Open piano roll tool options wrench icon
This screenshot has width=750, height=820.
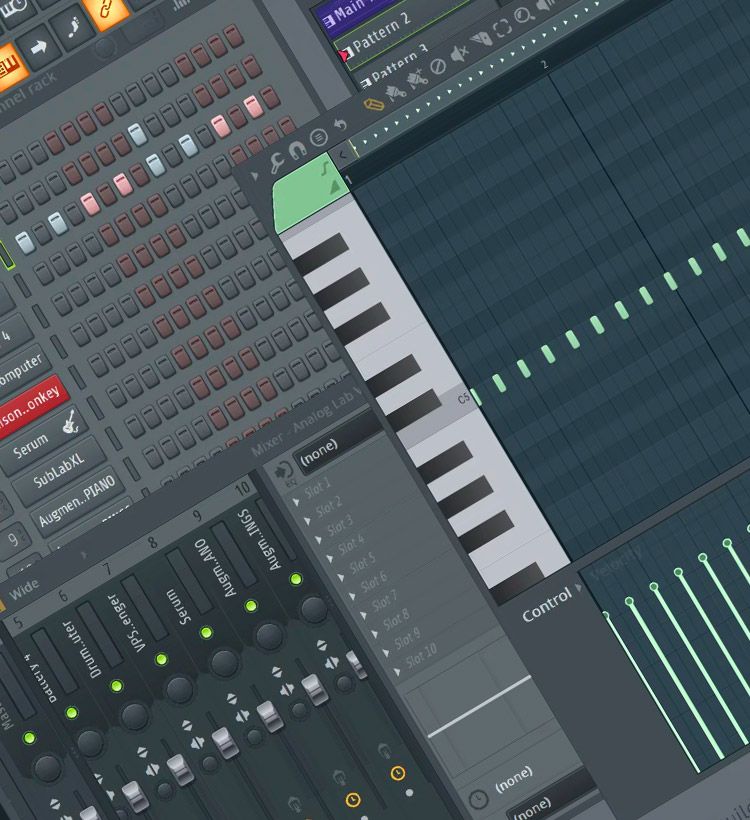(277, 163)
